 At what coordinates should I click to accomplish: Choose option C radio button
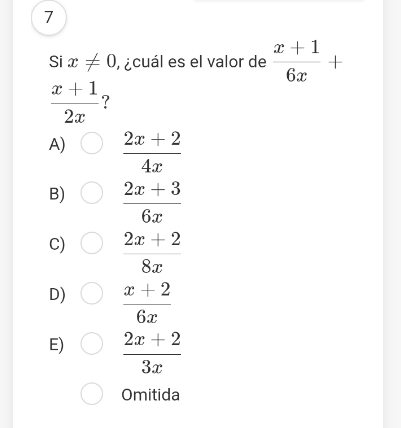[92, 243]
